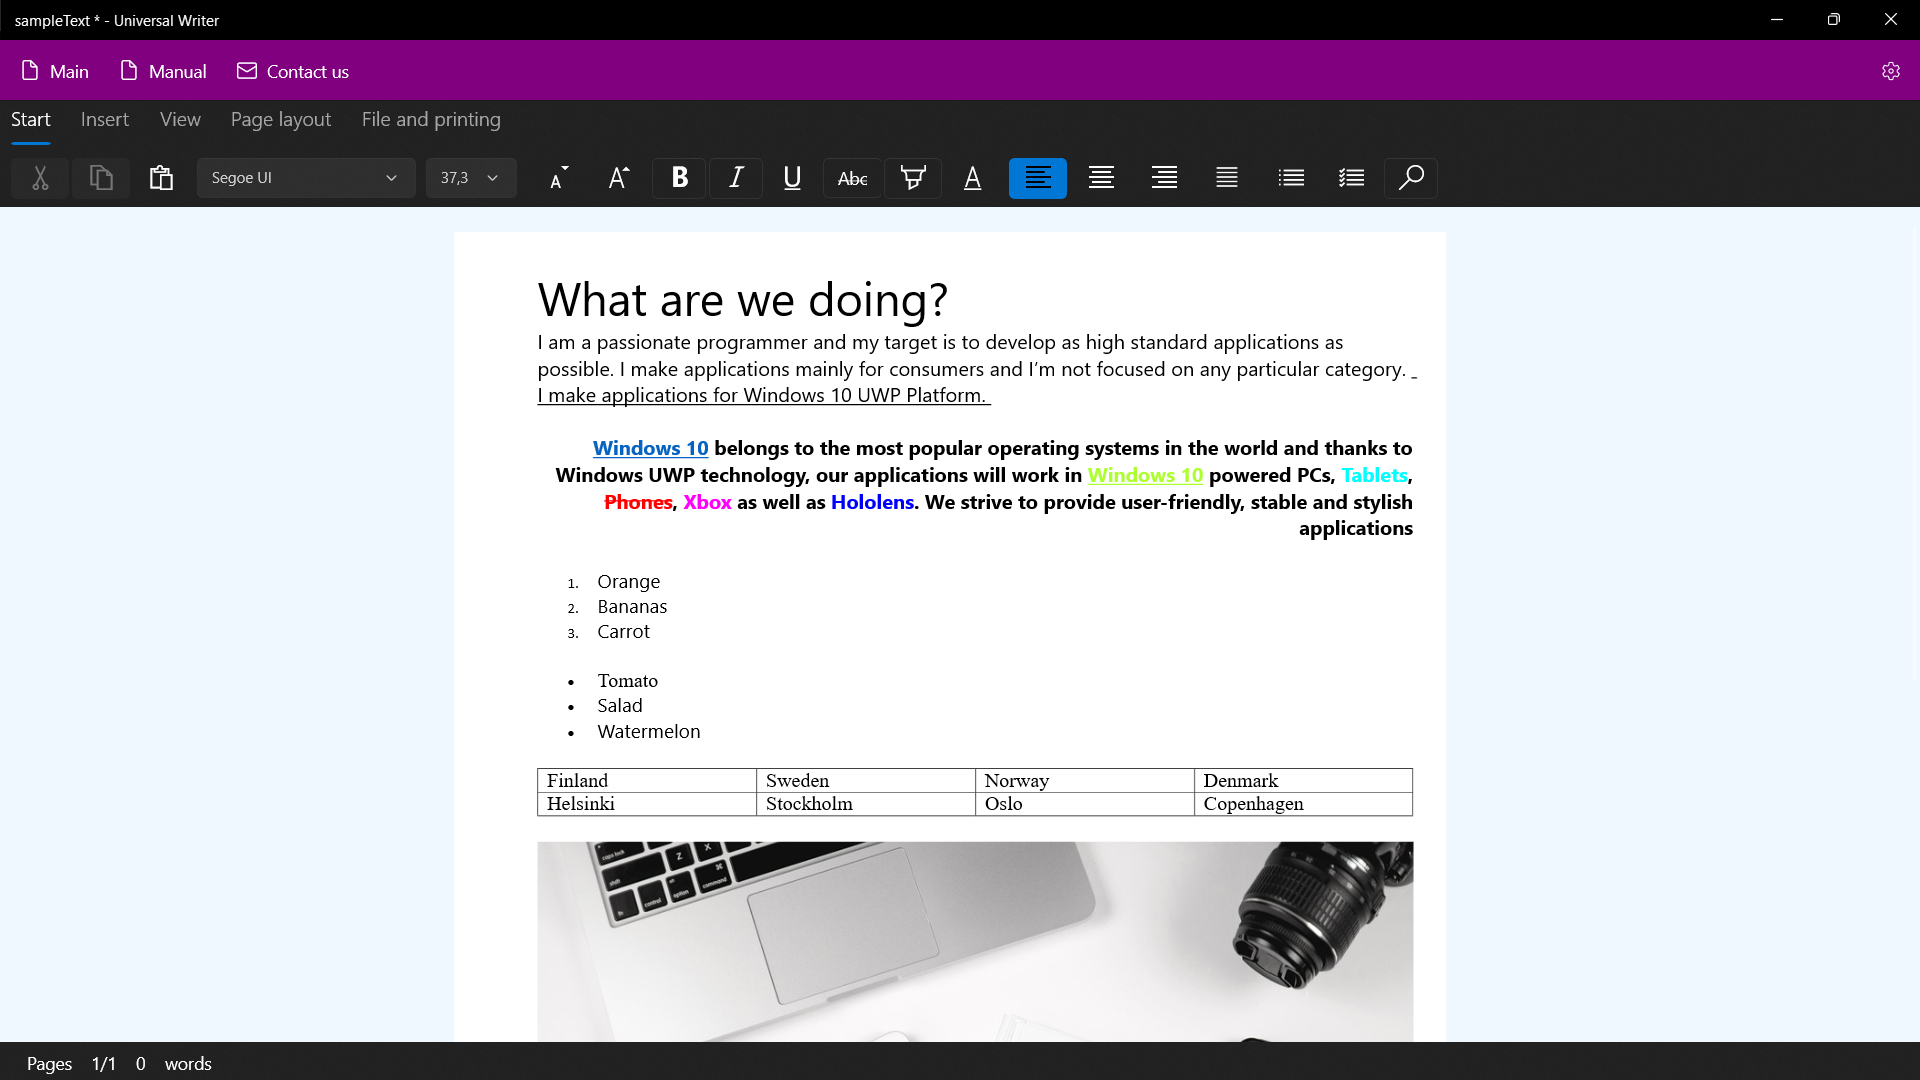Open the text highlighter tool

(x=912, y=178)
